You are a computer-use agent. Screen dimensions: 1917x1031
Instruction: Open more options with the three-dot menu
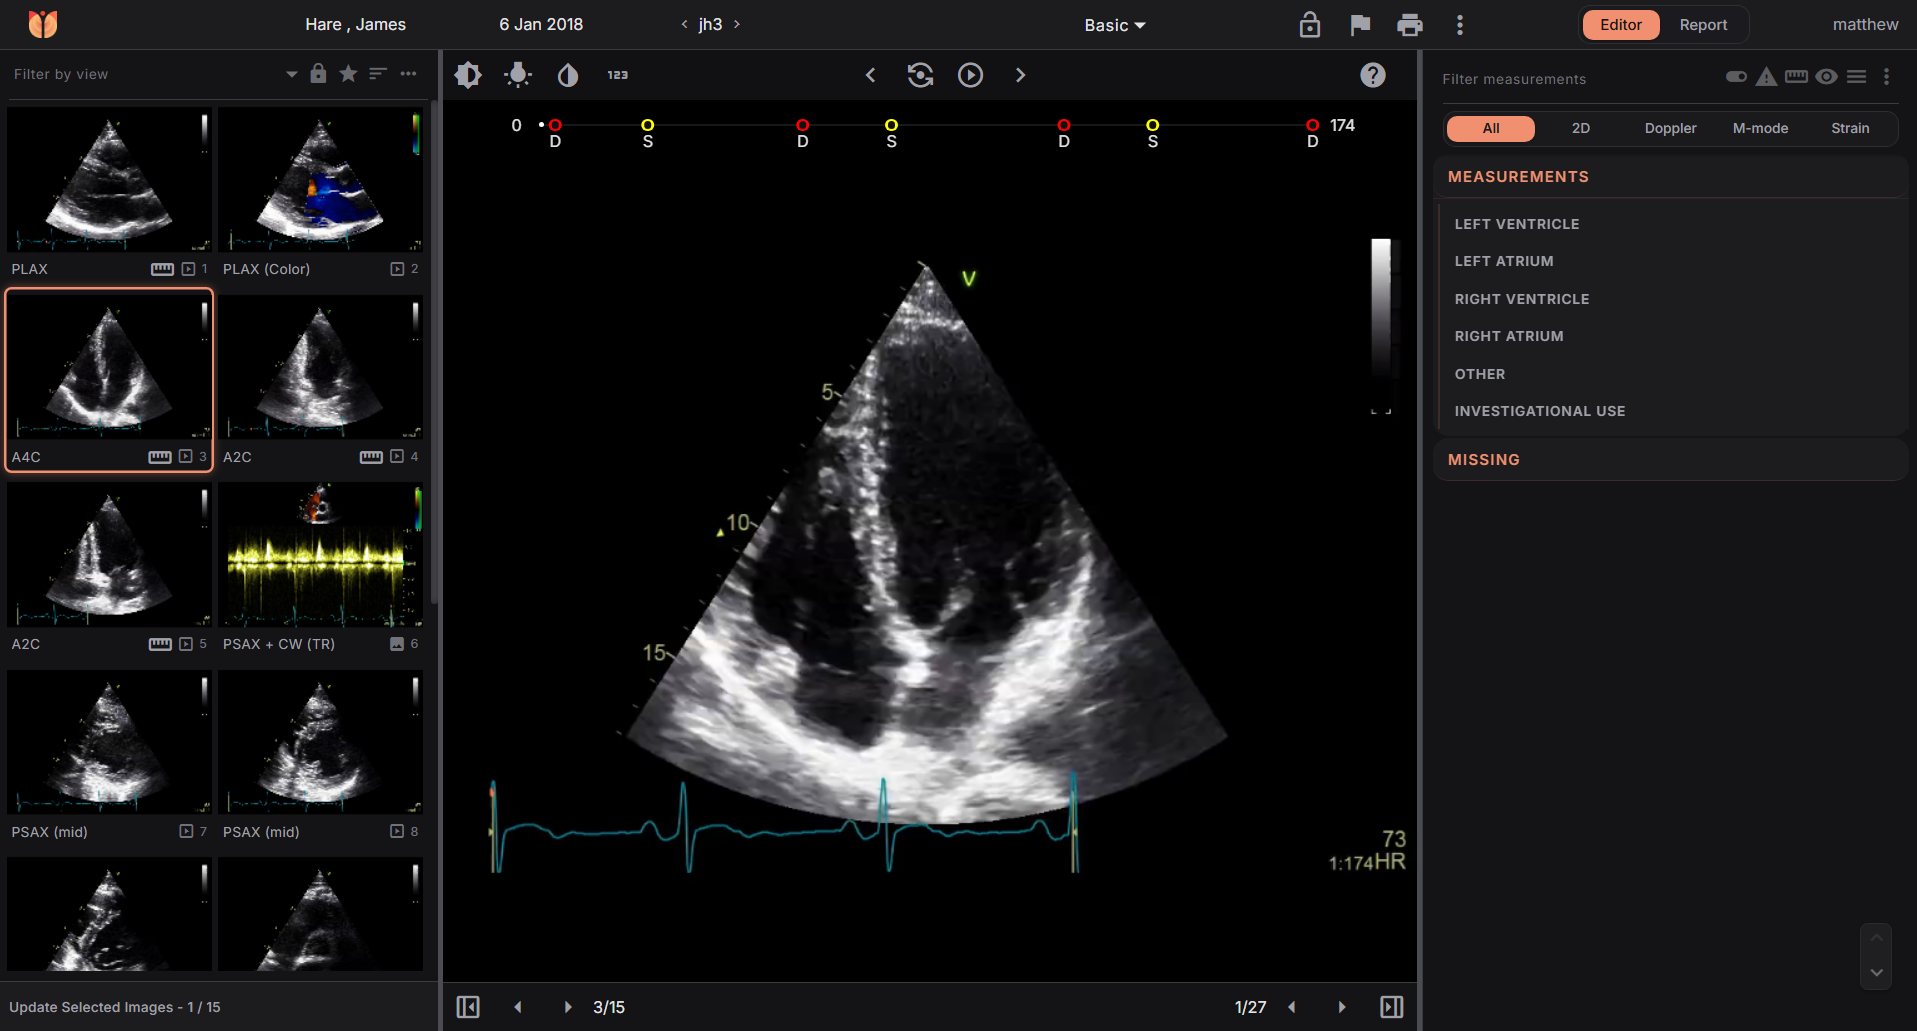(x=1460, y=24)
